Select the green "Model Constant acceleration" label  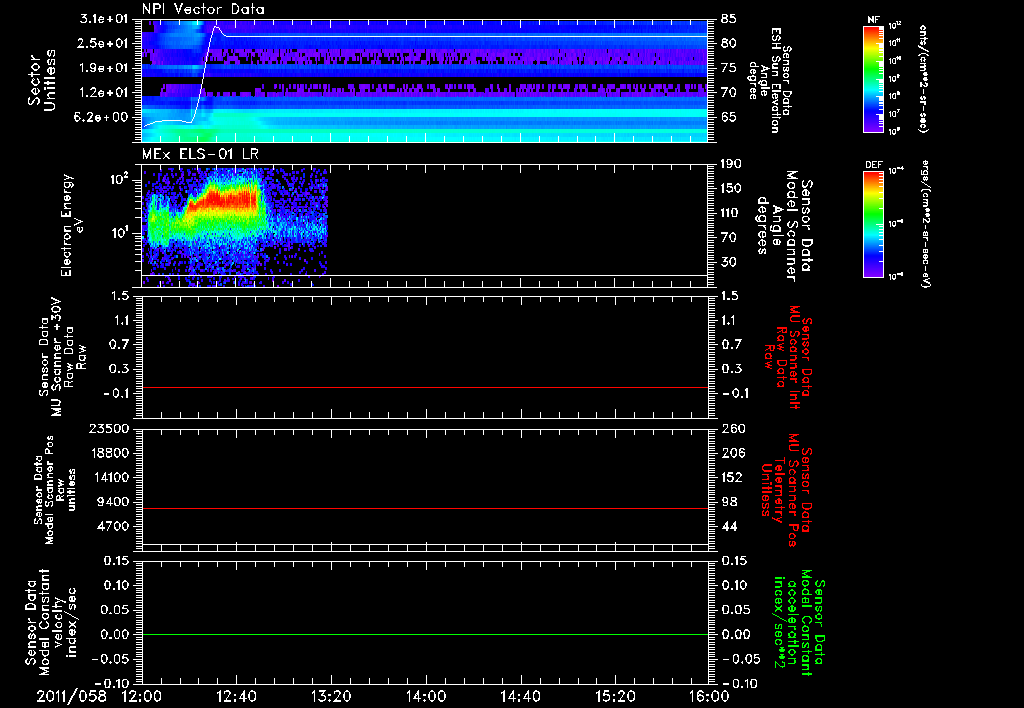[x=799, y=622]
